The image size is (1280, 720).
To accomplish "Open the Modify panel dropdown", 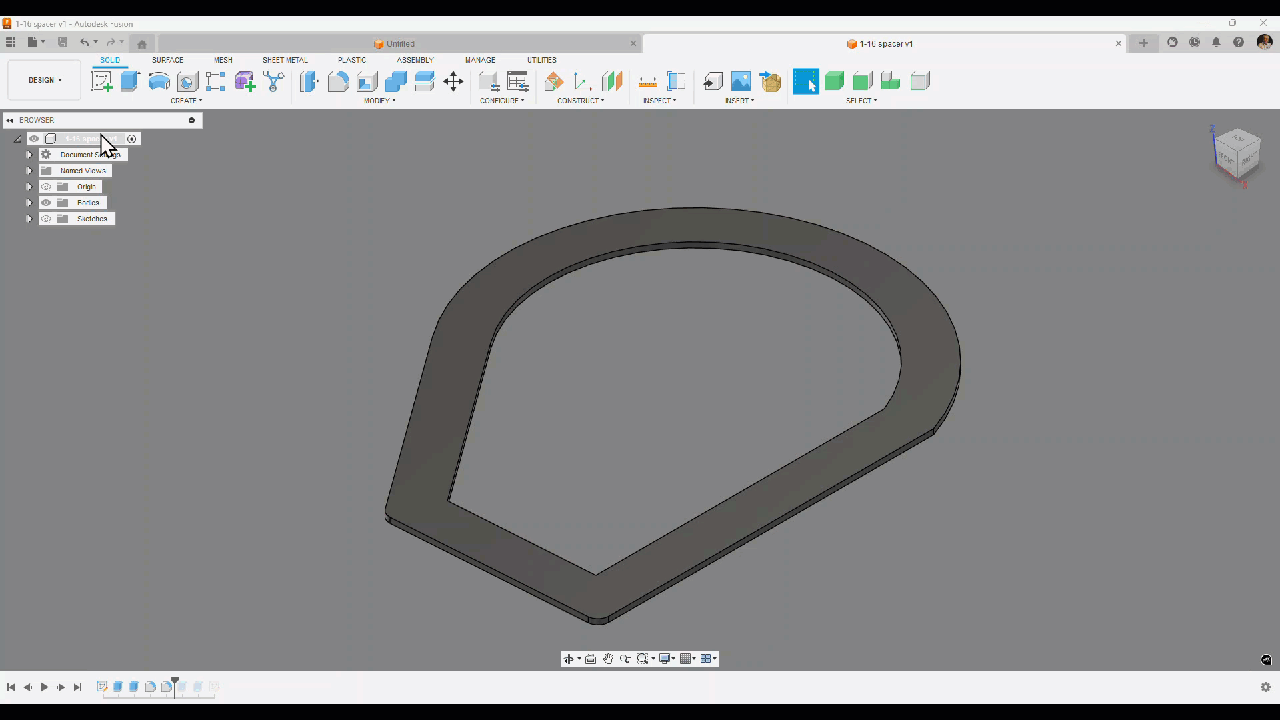I will (379, 101).
